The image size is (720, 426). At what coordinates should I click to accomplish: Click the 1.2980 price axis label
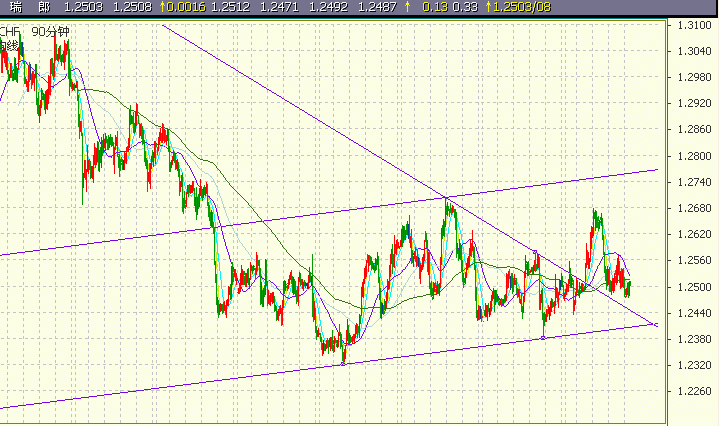coord(694,77)
